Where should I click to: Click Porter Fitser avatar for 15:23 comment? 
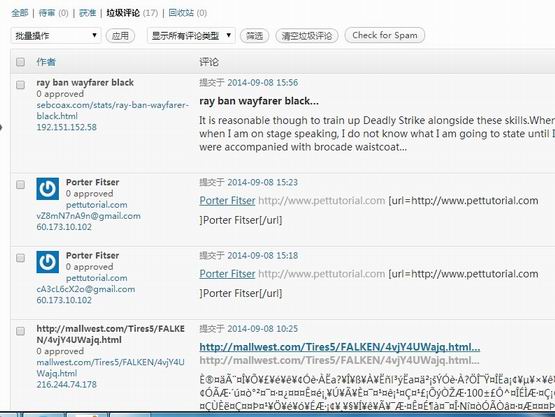(48, 189)
